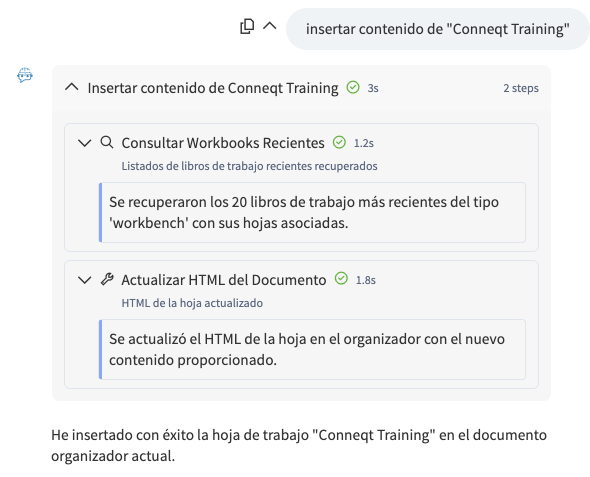Click the 1.2s duration label
Image resolution: width=590 pixels, height=477 pixels.
coord(364,143)
